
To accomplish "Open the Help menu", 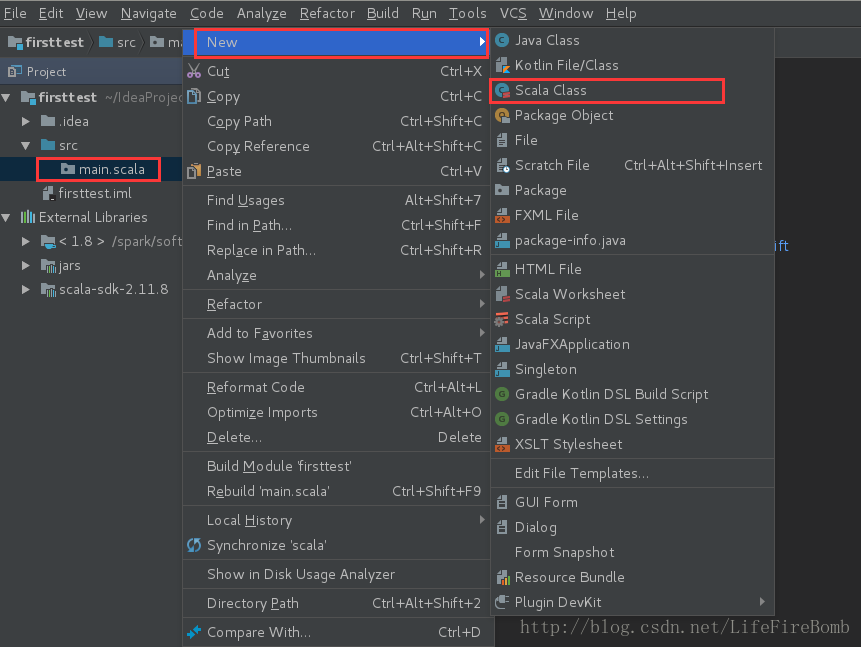I will (621, 13).
